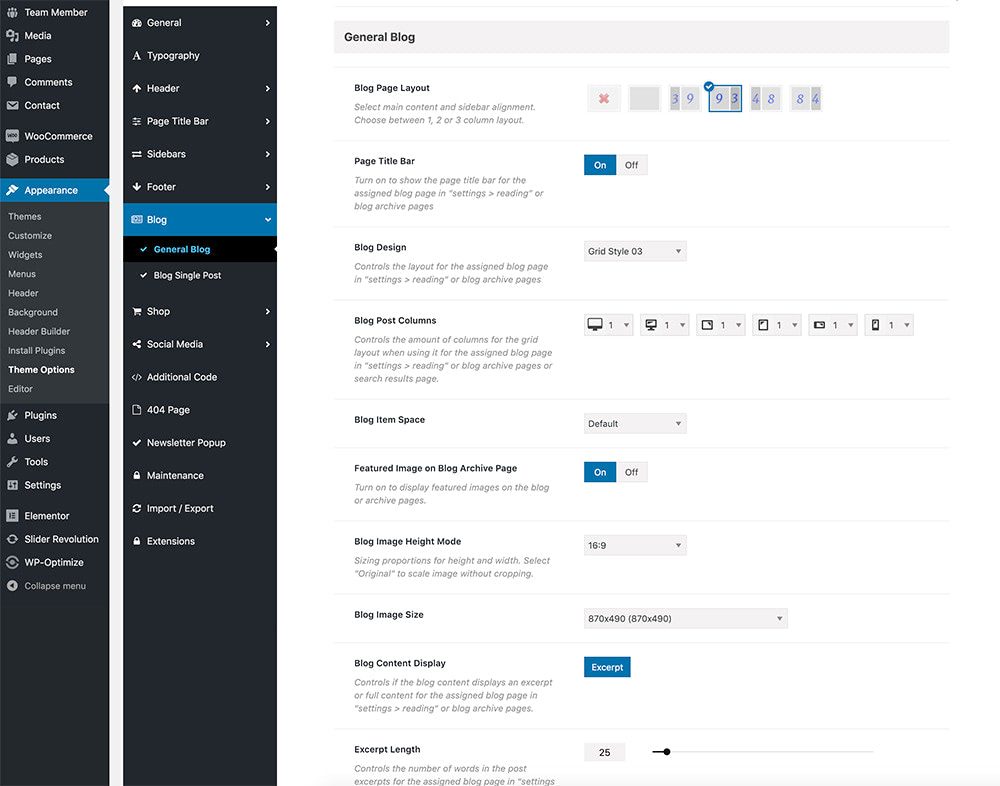Click the Shop cart icon
Screen dimensions: 1000x786
click(x=137, y=311)
